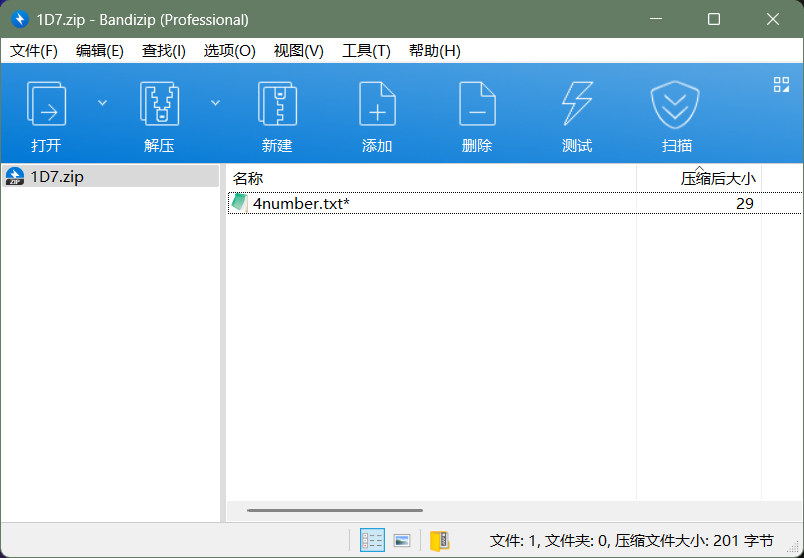Click the Add (添加) file icon
Screen dimensions: 804x558
click(x=377, y=104)
